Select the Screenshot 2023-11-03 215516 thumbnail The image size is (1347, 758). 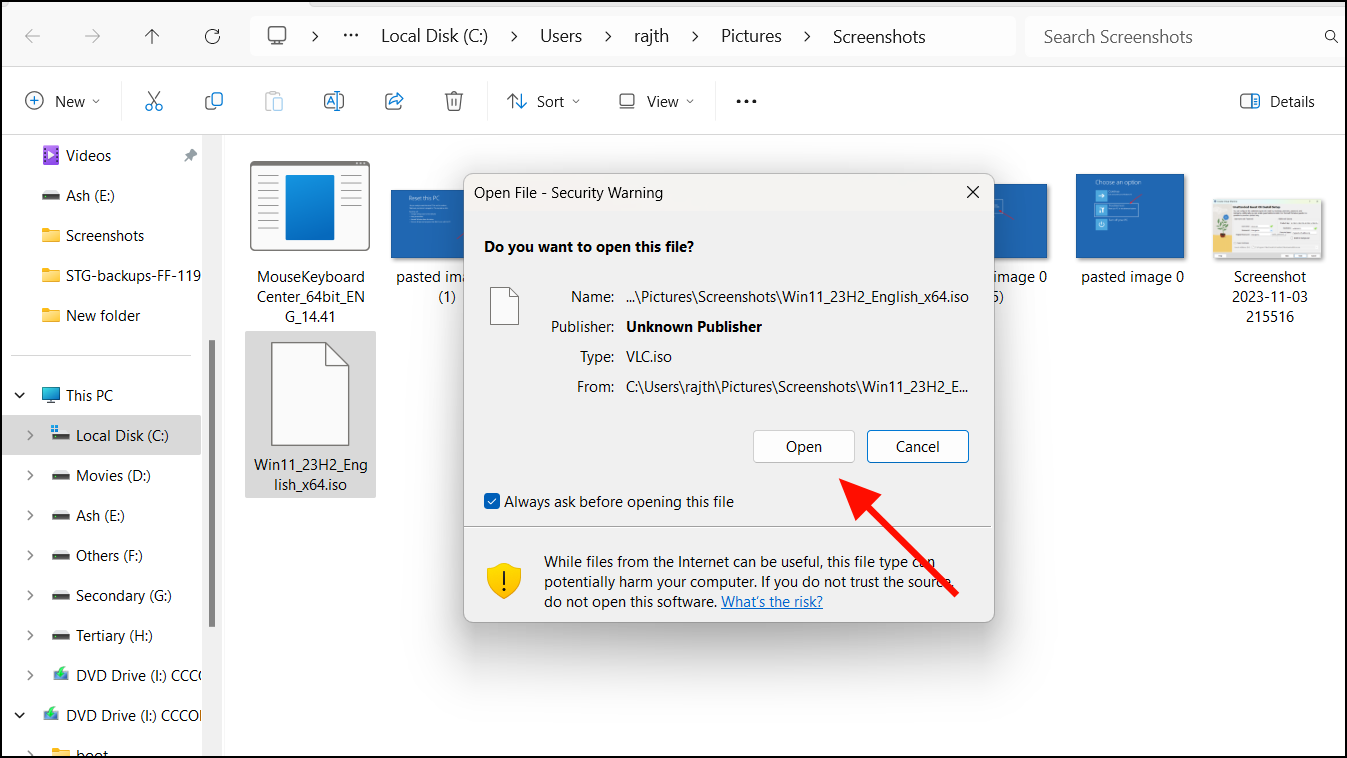(x=1270, y=228)
